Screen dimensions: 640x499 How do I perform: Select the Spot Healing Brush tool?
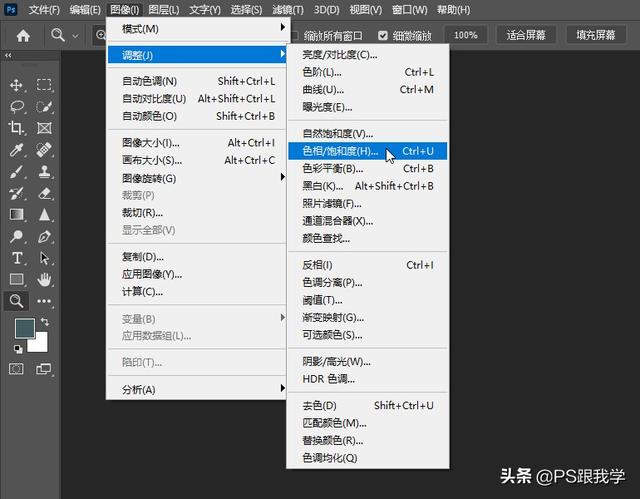[x=44, y=150]
